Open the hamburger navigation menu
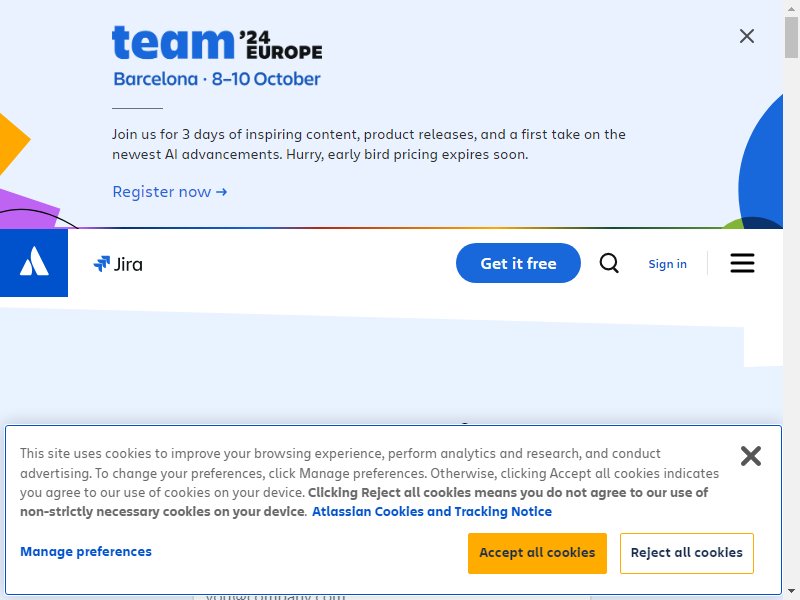The image size is (800, 600). (x=742, y=263)
